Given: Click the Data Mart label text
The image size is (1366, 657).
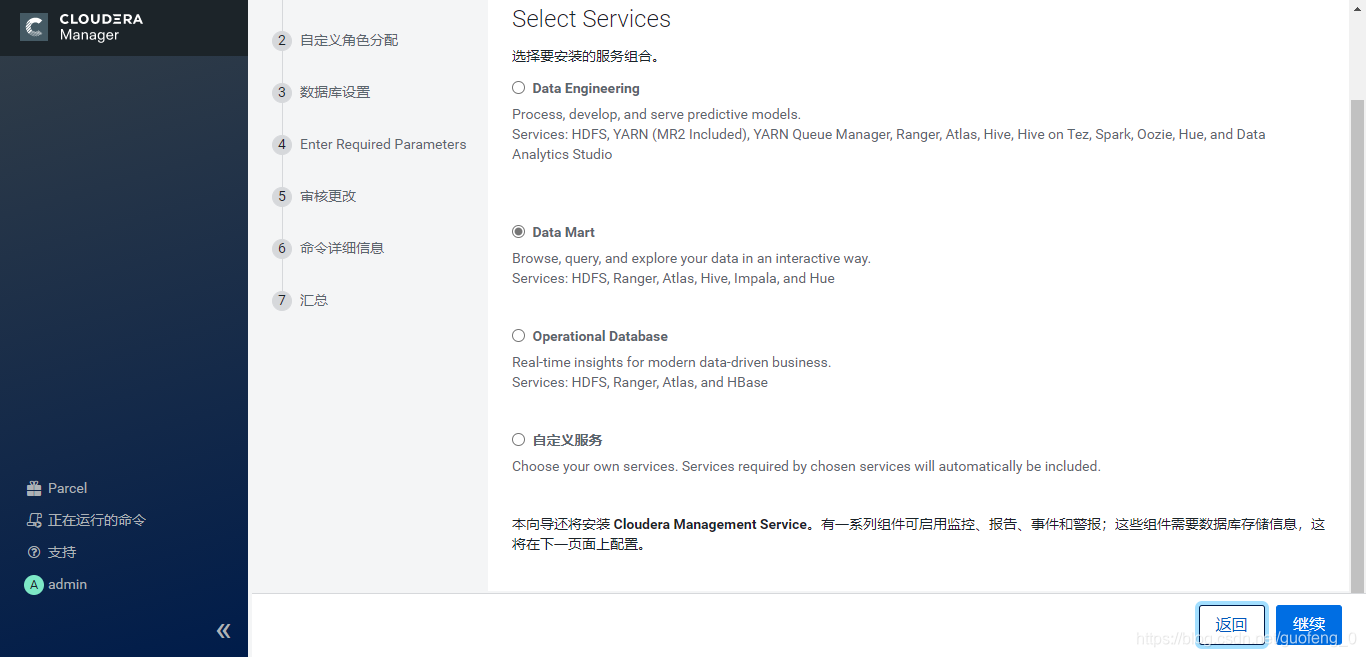Looking at the screenshot, I should [563, 232].
